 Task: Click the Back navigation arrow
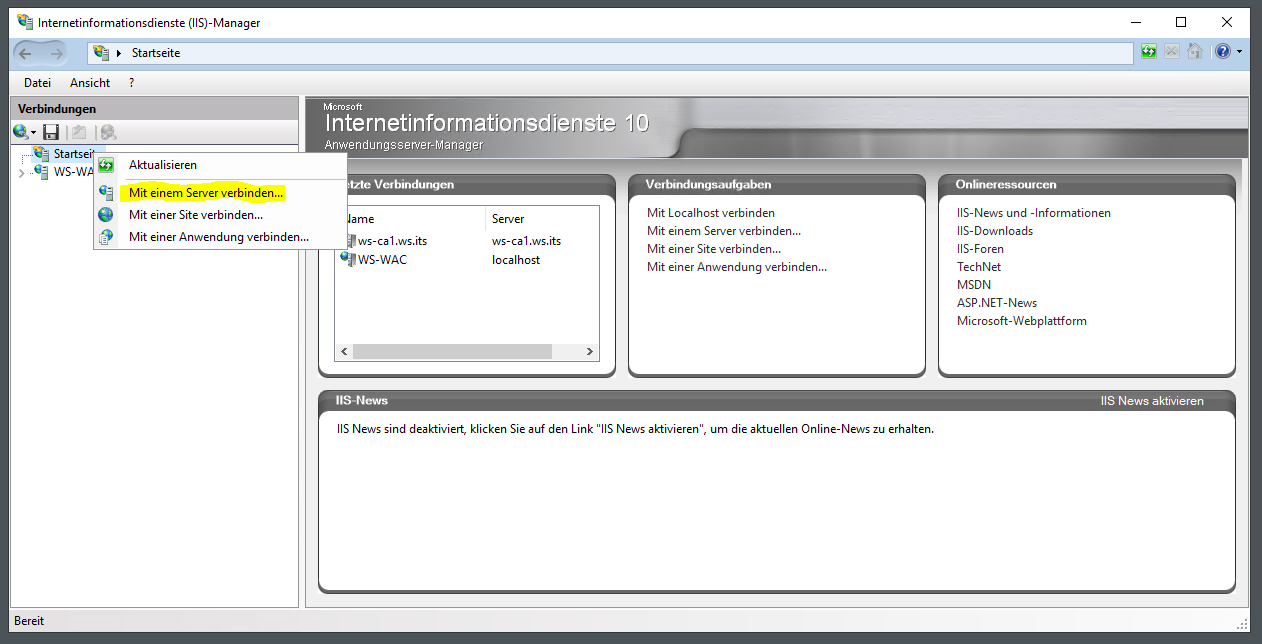pyautogui.click(x=25, y=53)
